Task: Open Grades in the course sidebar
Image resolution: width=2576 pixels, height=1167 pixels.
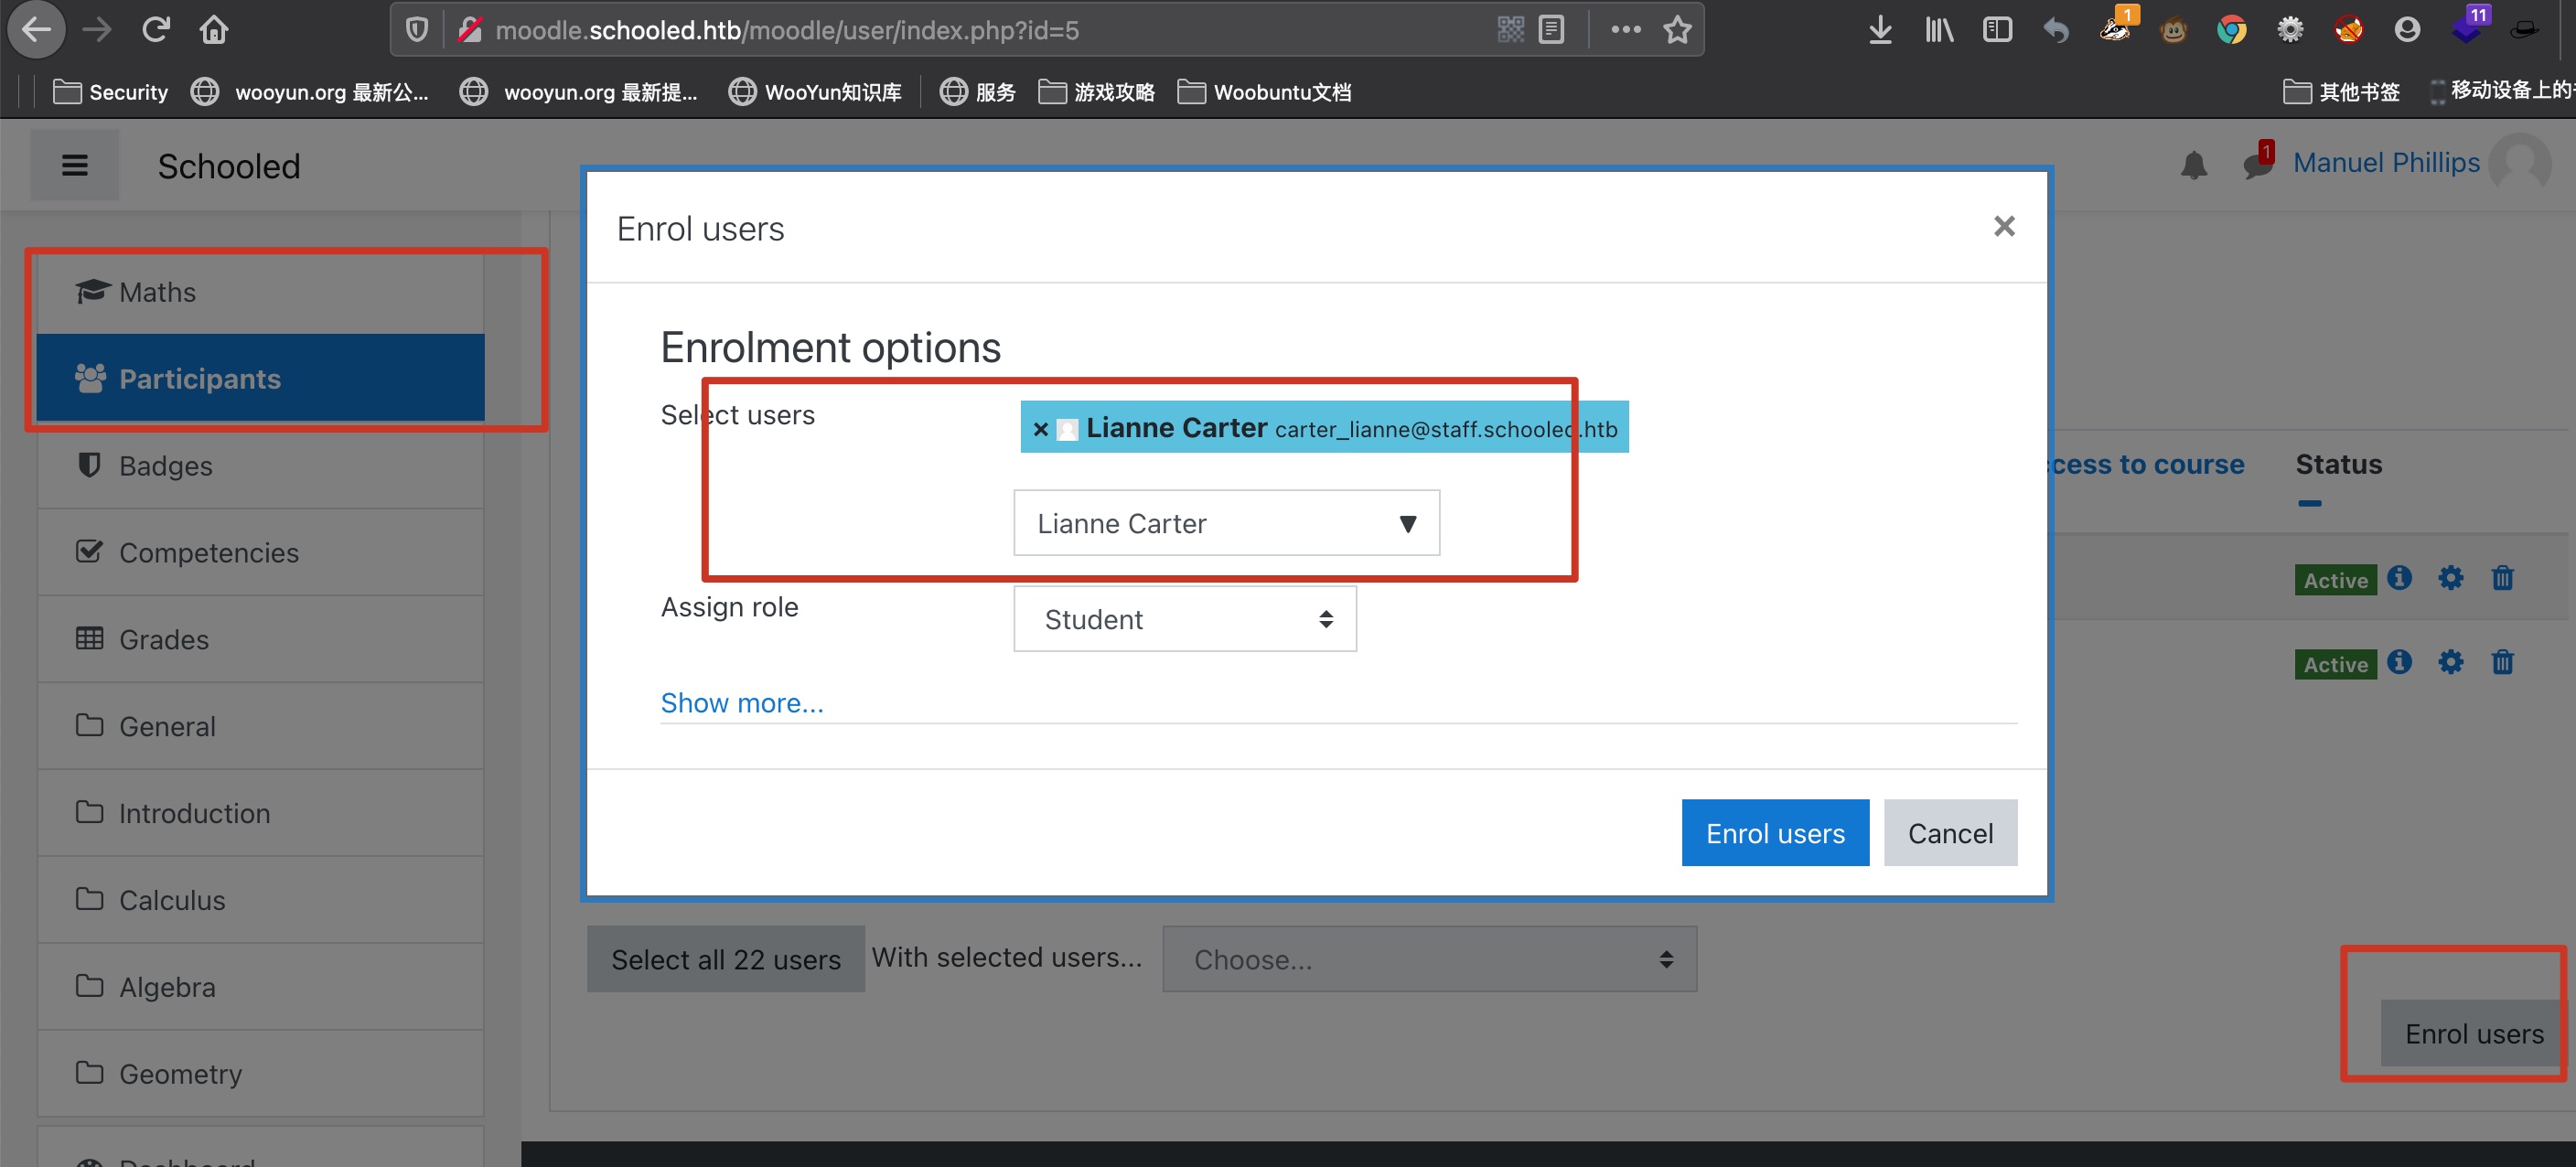Action: pyautogui.click(x=163, y=639)
